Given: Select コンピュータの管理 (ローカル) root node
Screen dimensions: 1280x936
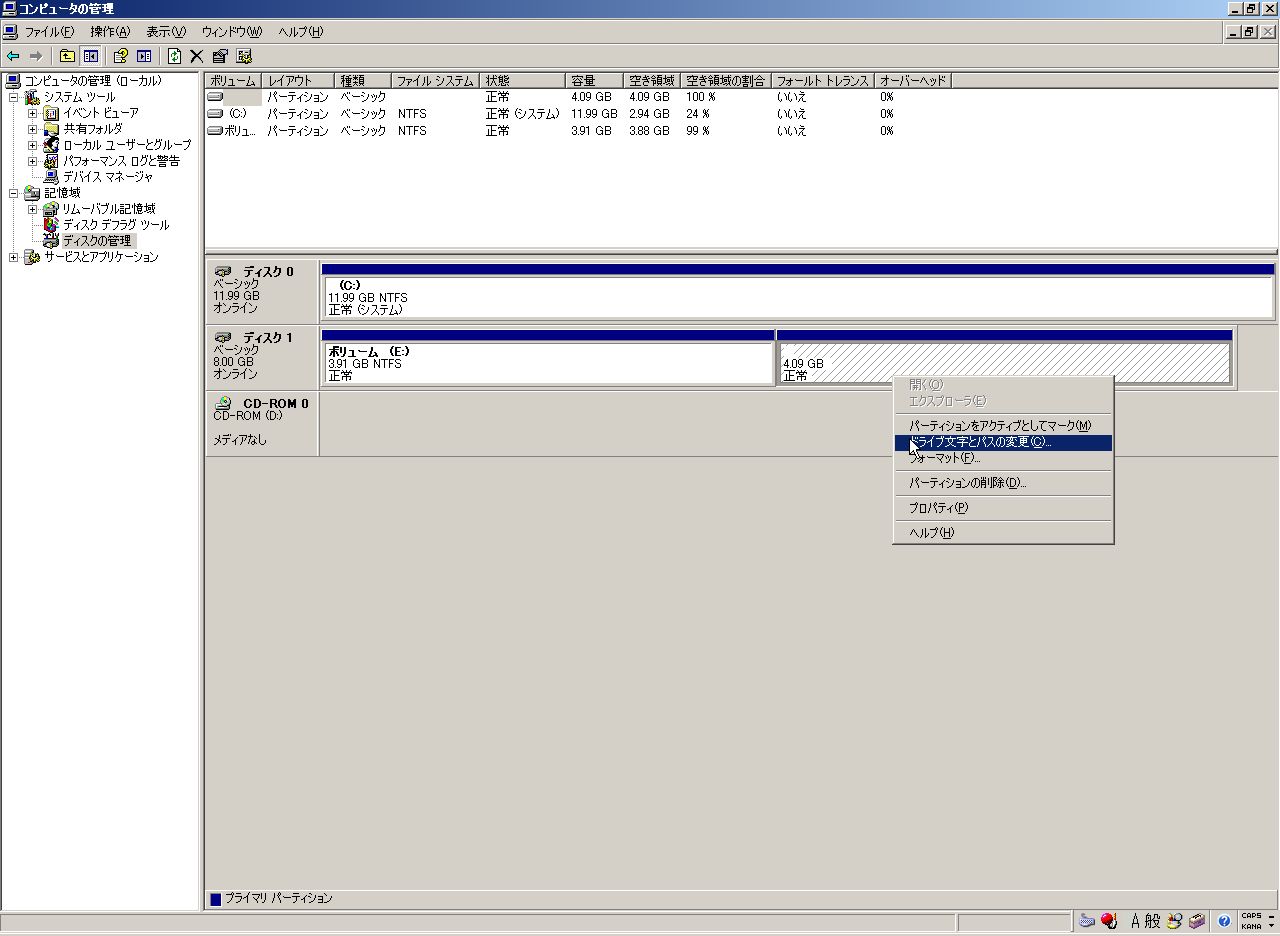Looking at the screenshot, I should [92, 81].
